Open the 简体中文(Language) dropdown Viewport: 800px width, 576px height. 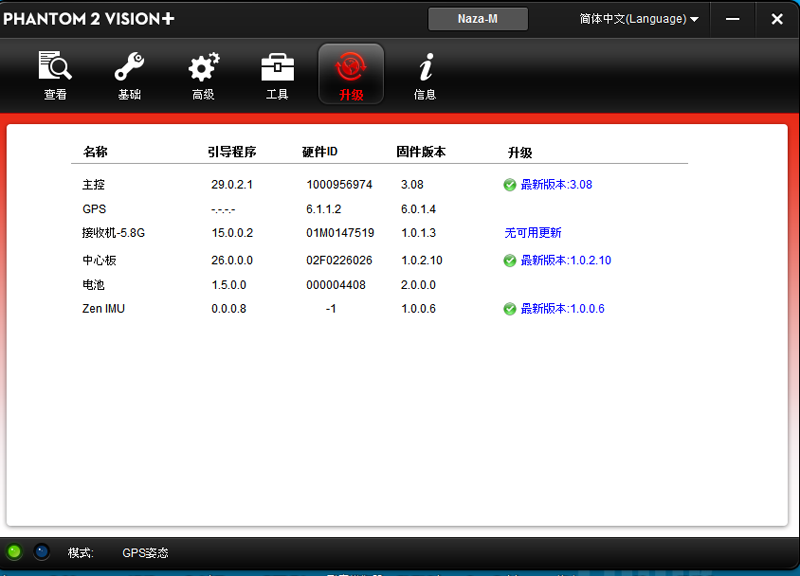[x=639, y=19]
